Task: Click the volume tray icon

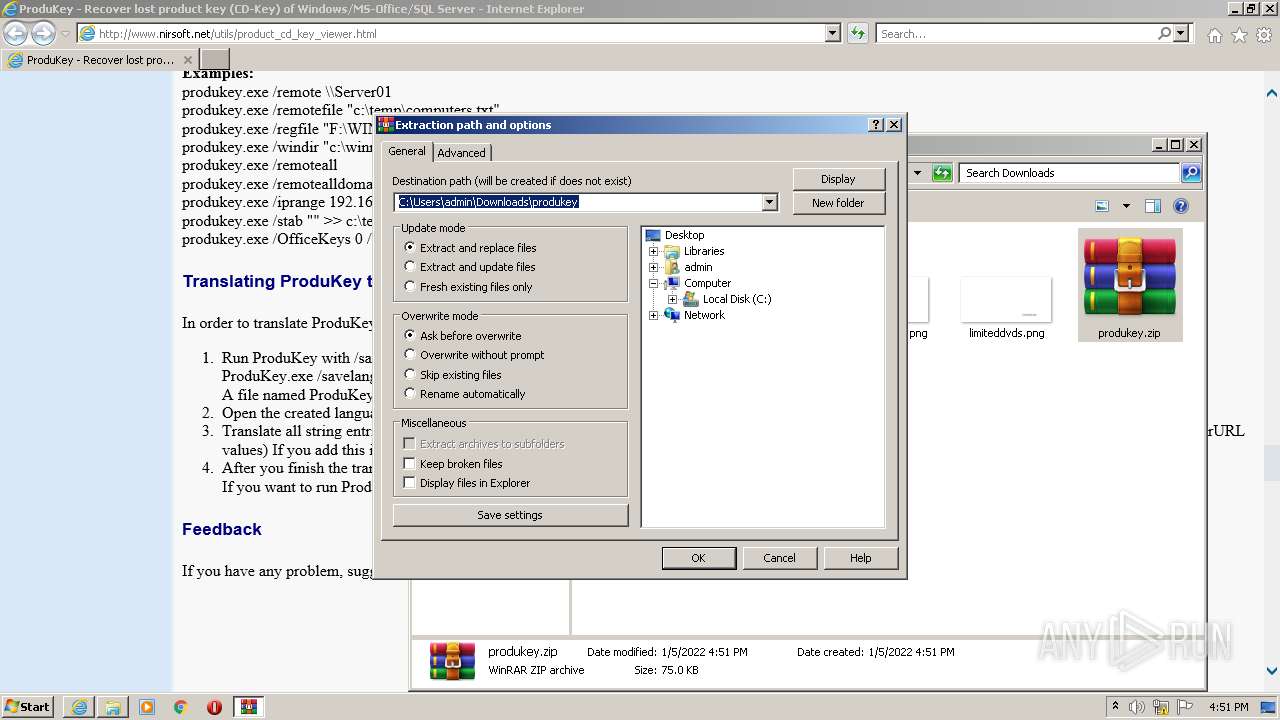Action: click(x=1137, y=707)
